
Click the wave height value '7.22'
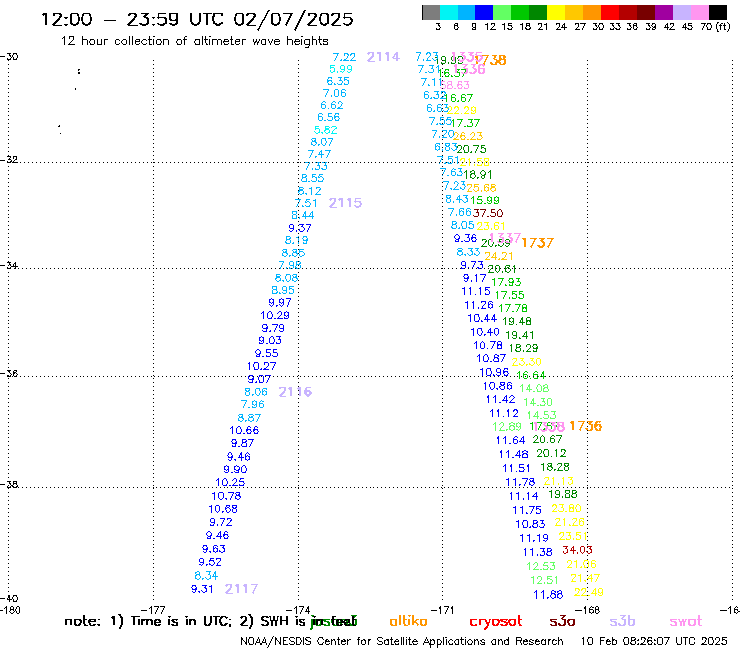pyautogui.click(x=344, y=57)
